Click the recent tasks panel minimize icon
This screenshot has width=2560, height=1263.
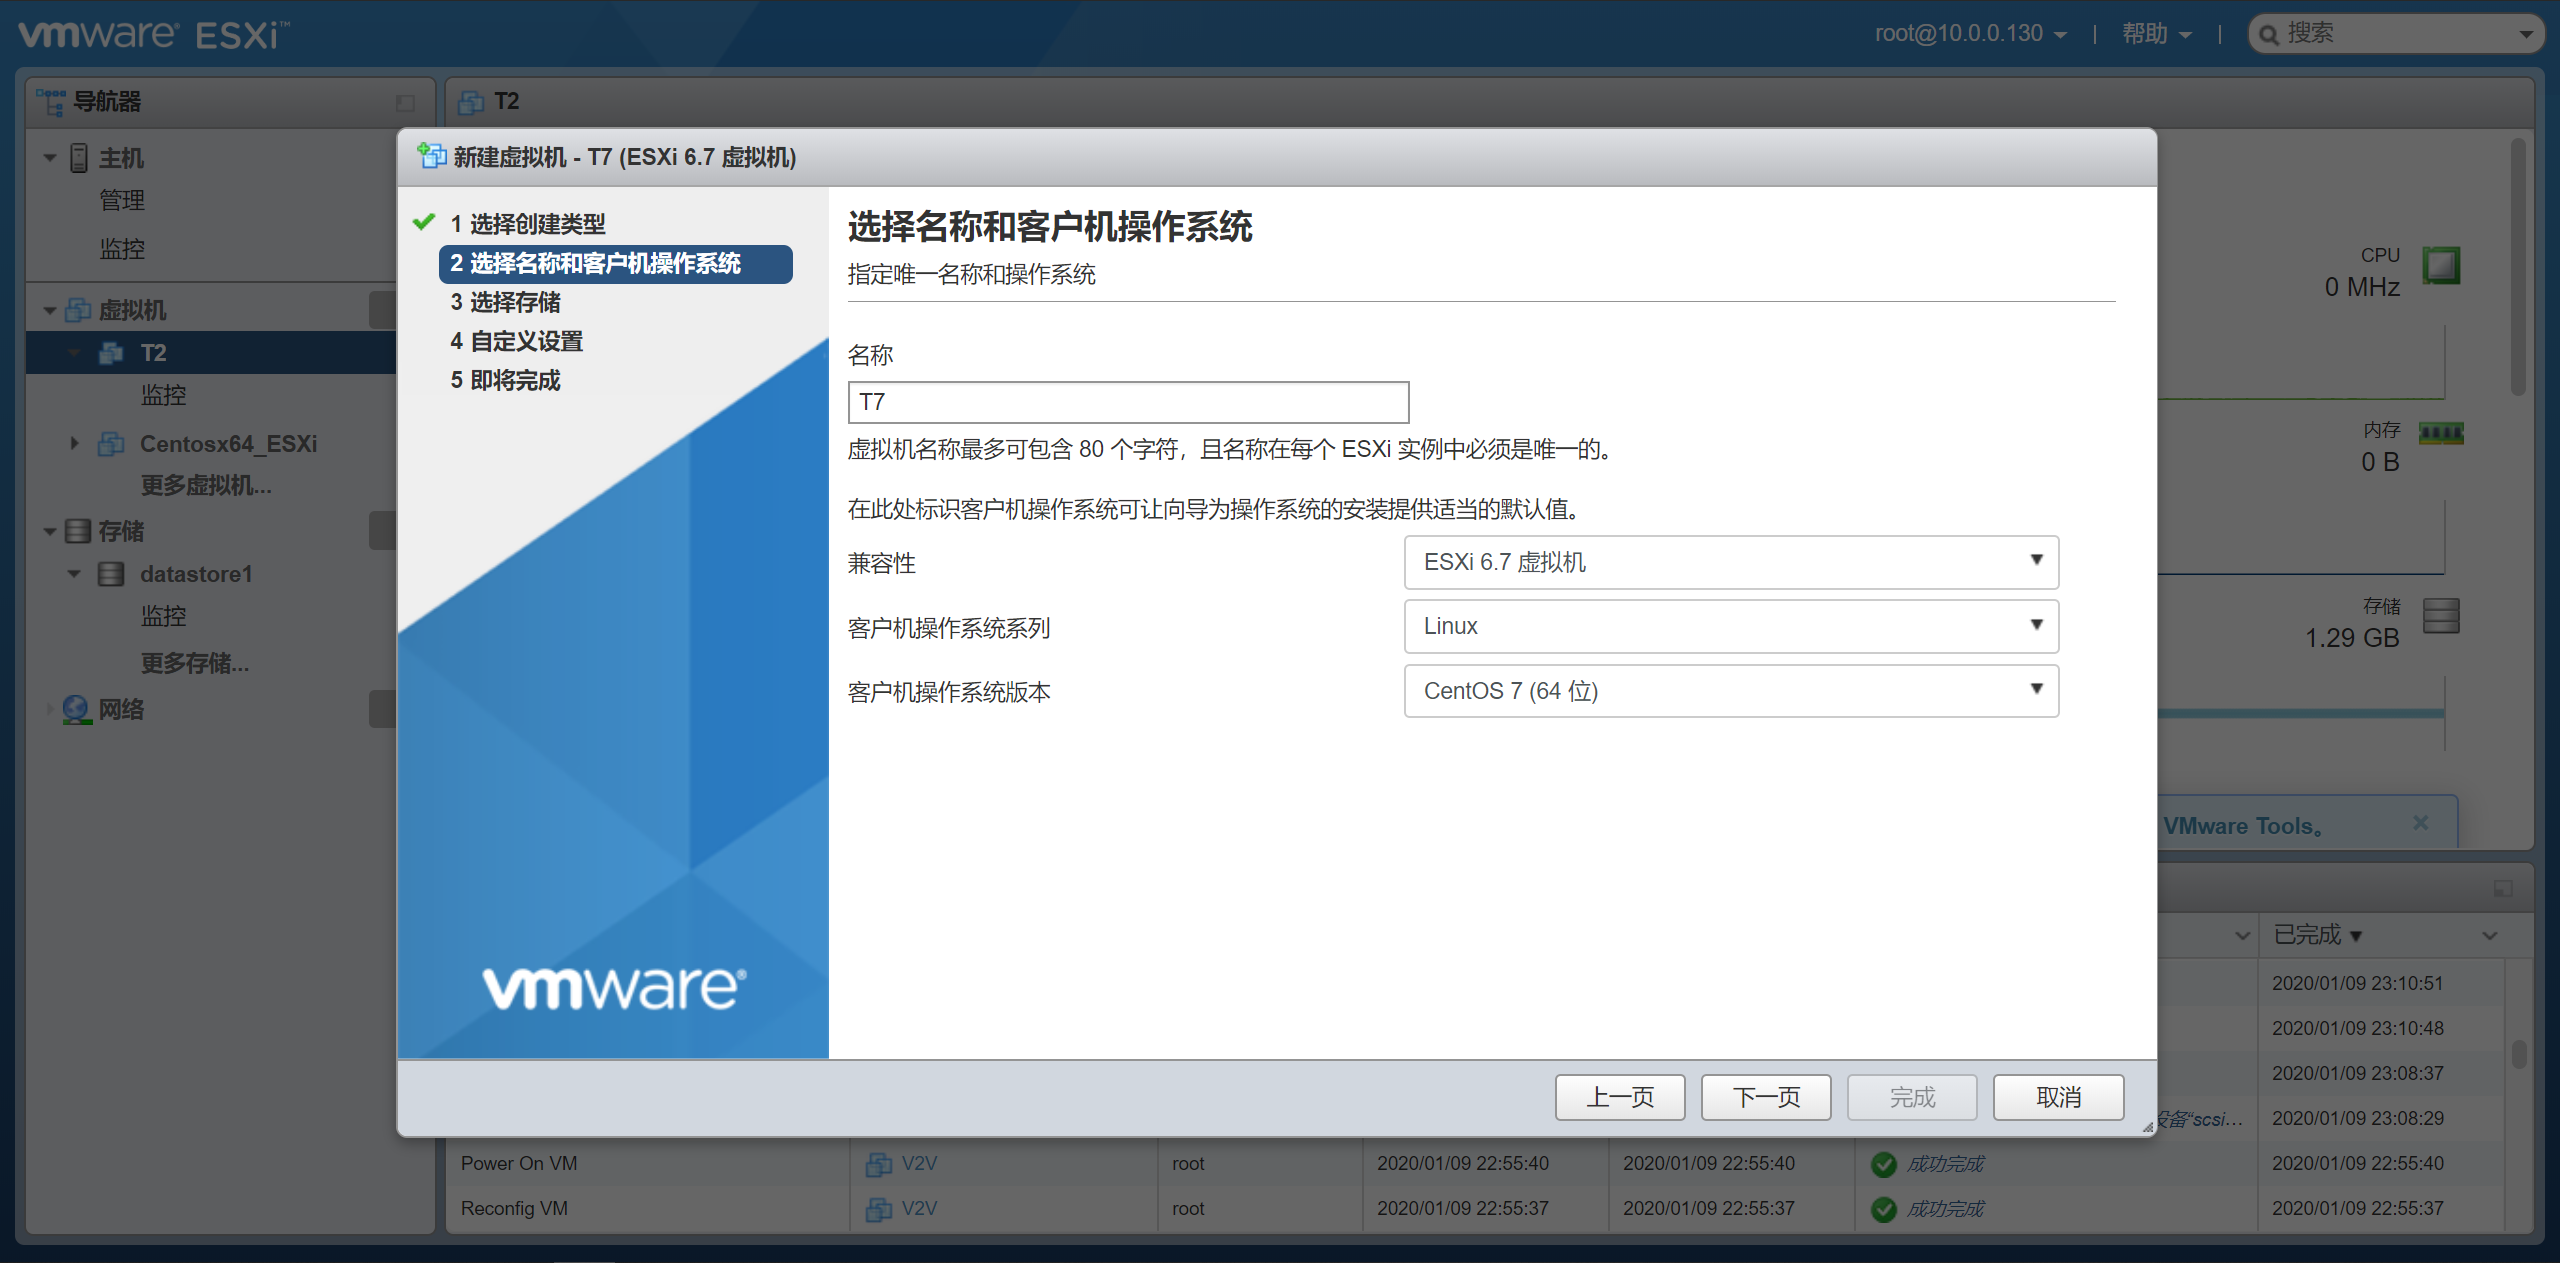(2503, 889)
